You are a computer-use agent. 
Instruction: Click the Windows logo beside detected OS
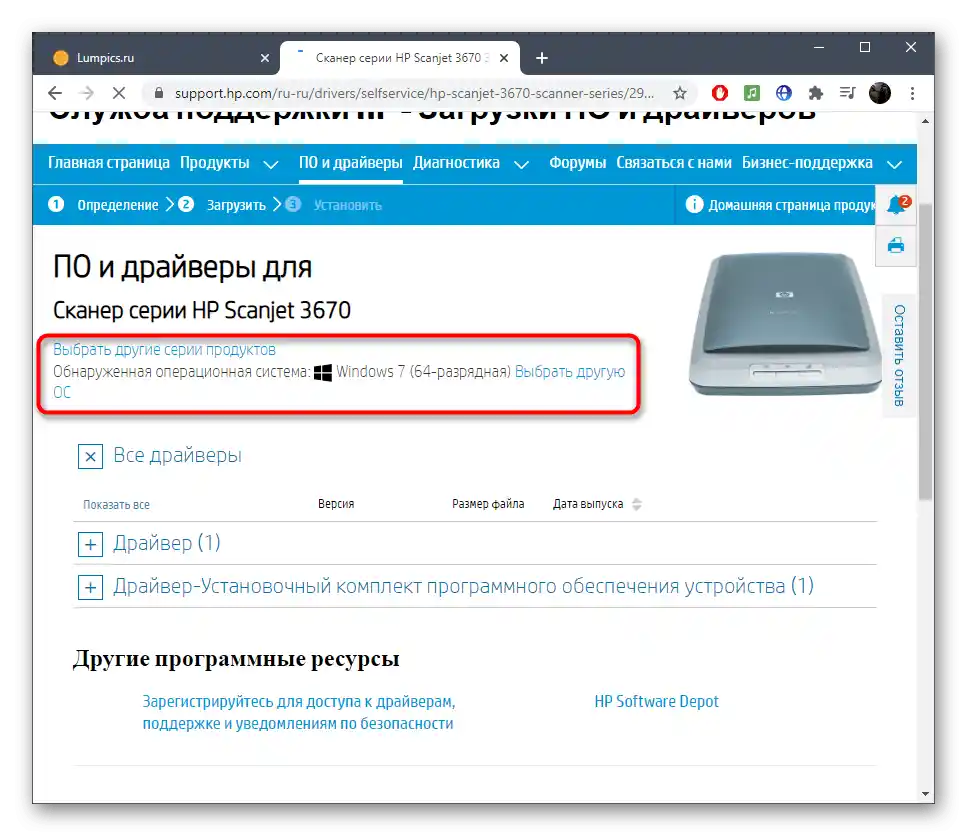tap(323, 372)
